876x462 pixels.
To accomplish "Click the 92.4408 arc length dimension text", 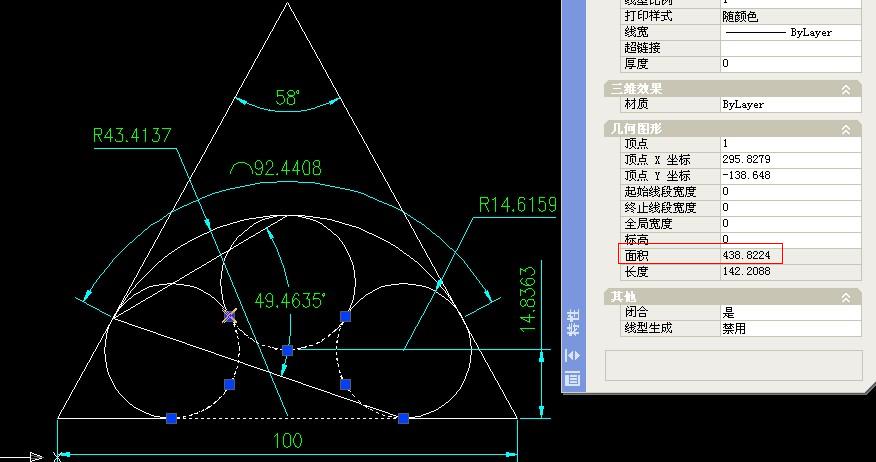I will coord(277,168).
